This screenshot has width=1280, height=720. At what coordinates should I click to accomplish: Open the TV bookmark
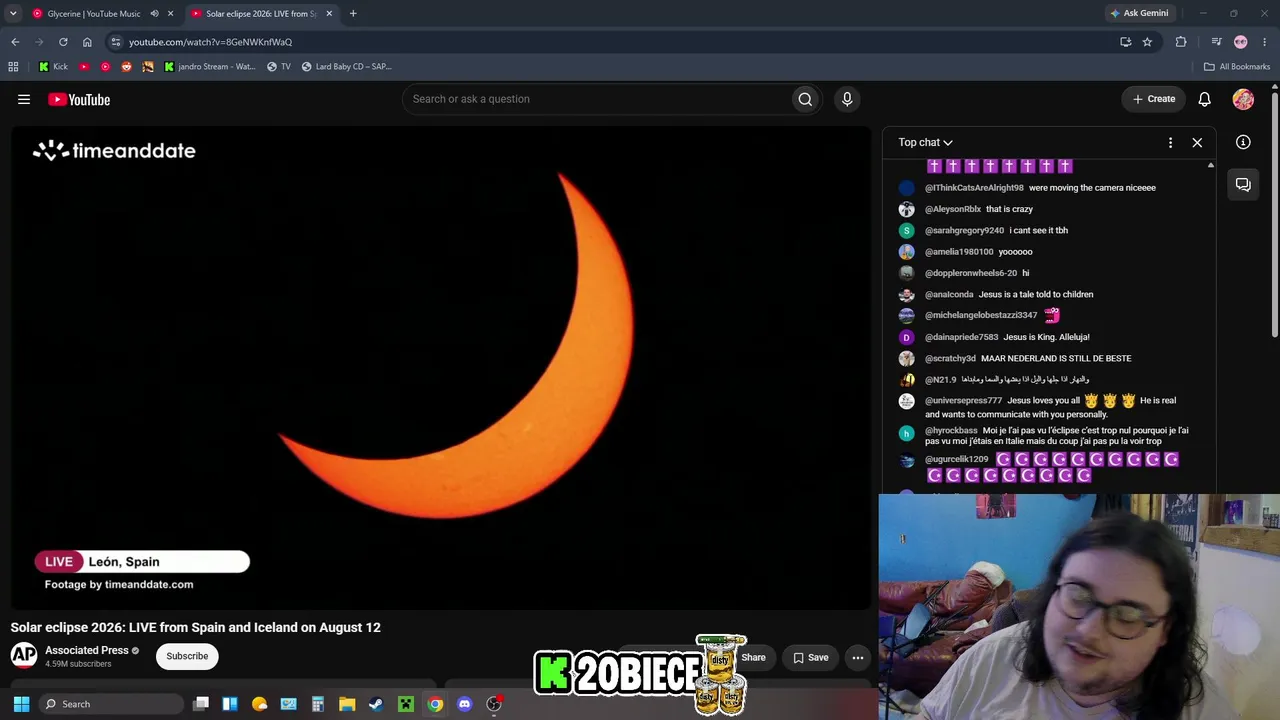tap(279, 67)
